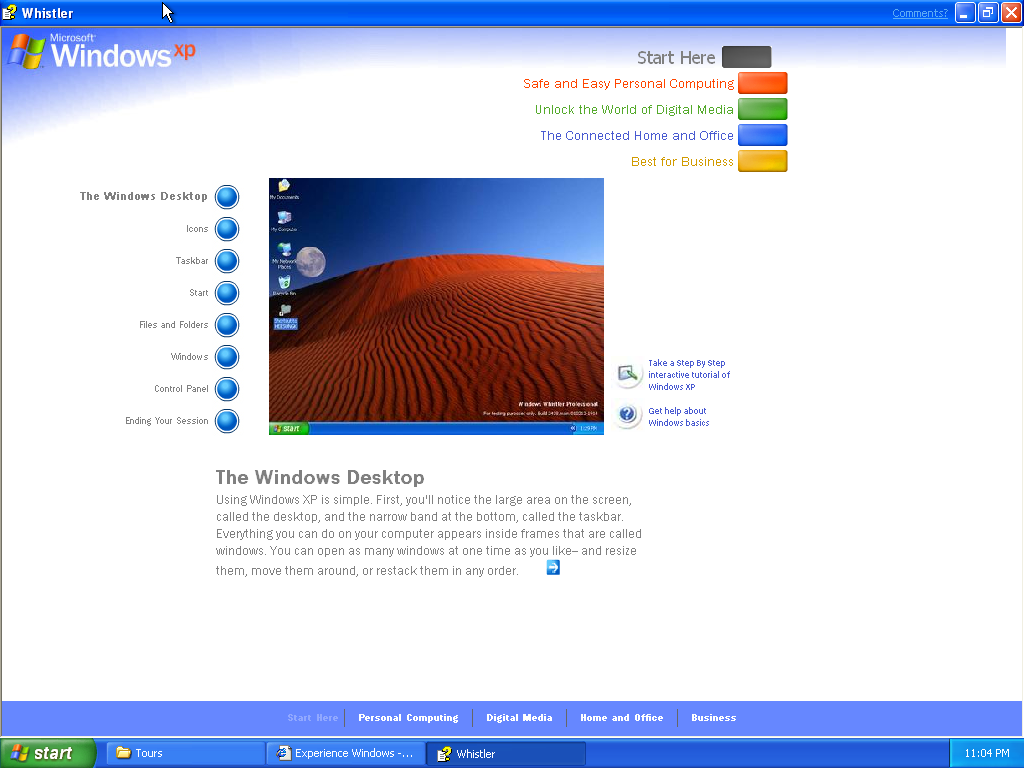Viewport: 1024px width, 768px height.
Task: Restore down the Whistler window
Action: point(987,12)
